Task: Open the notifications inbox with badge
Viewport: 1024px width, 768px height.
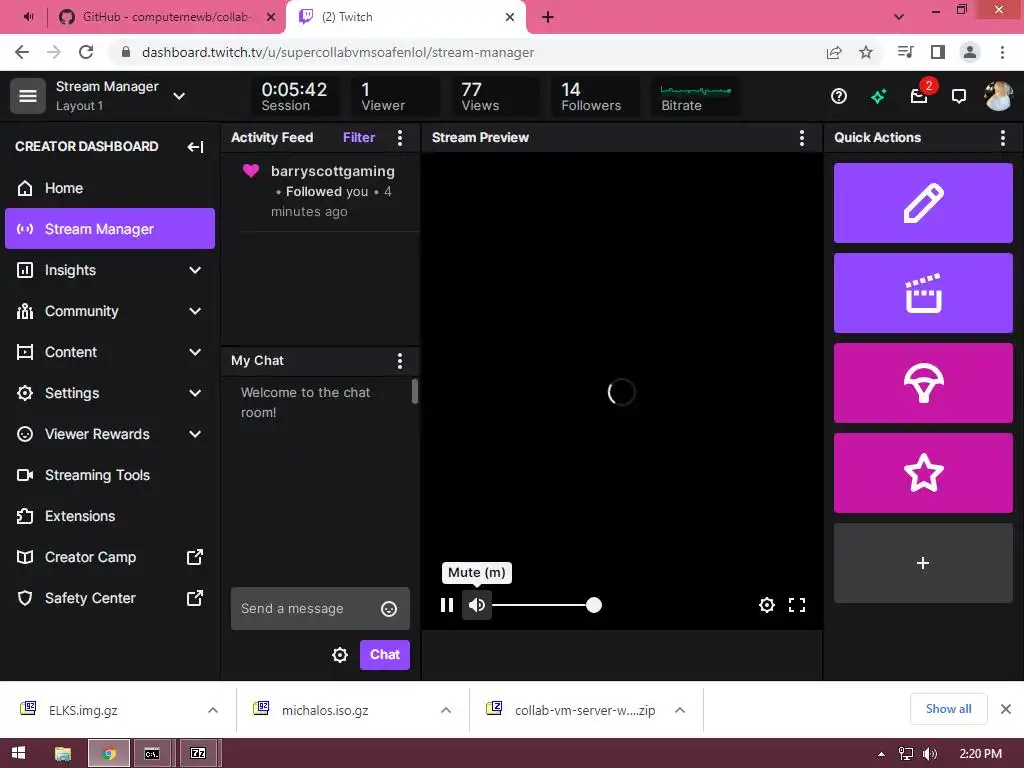Action: tap(920, 96)
